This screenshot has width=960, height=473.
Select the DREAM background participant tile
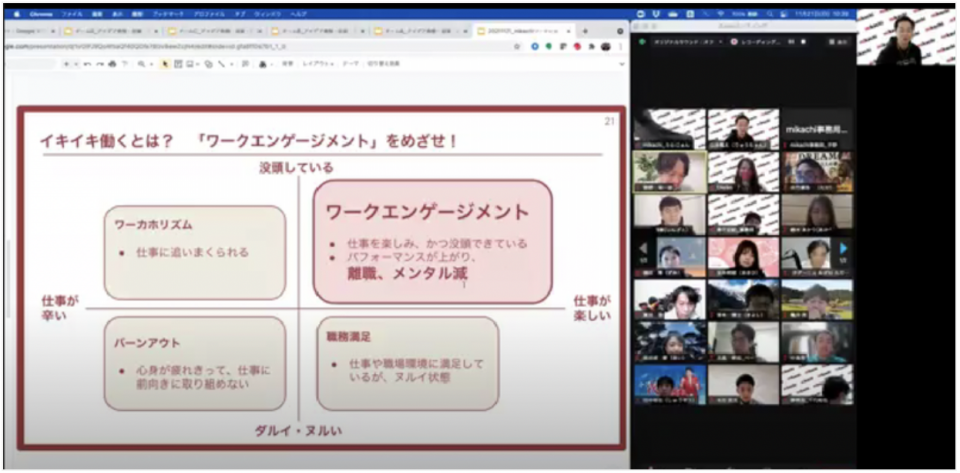[817, 172]
